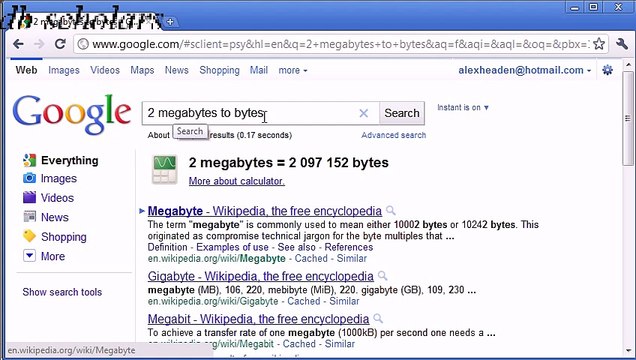Go to Maps in top navigation
This screenshot has height=360, width=636.
(142, 70)
